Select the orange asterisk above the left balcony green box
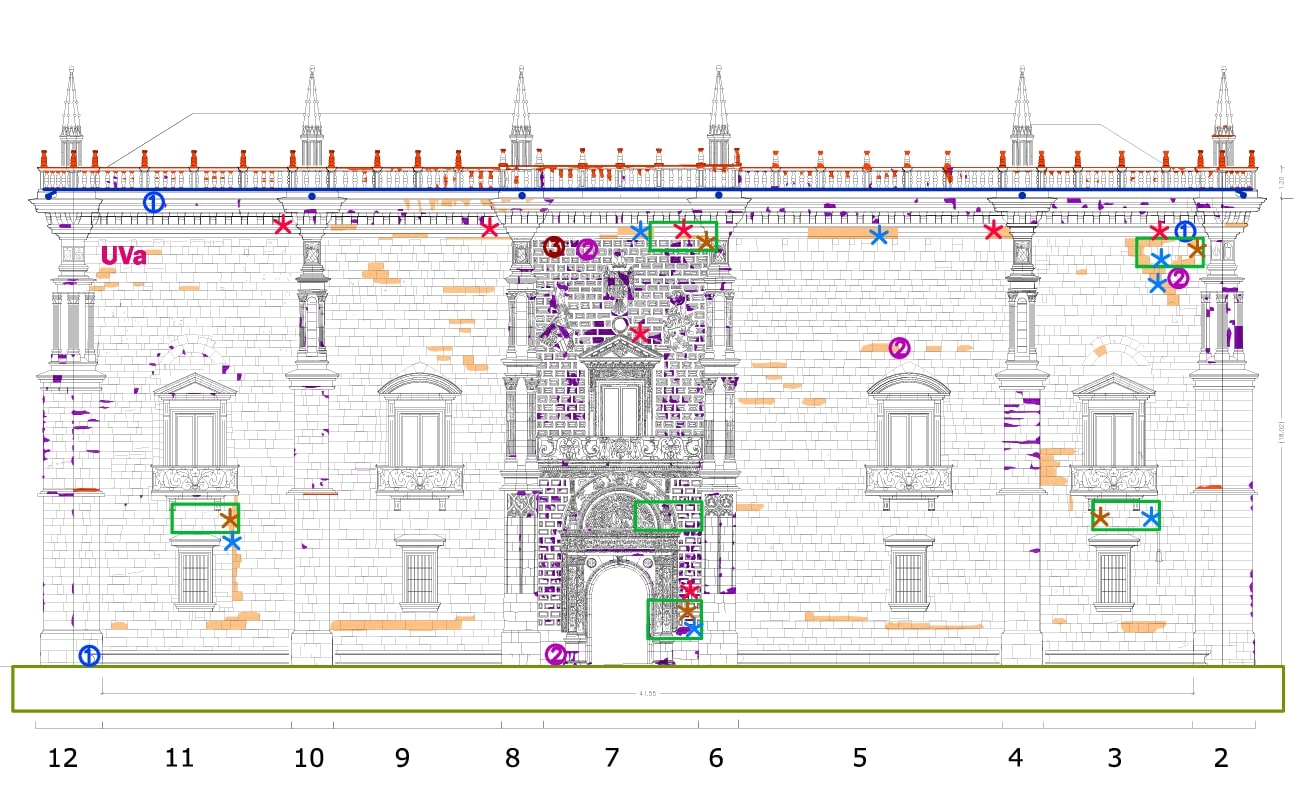1308x812 pixels. 231,519
